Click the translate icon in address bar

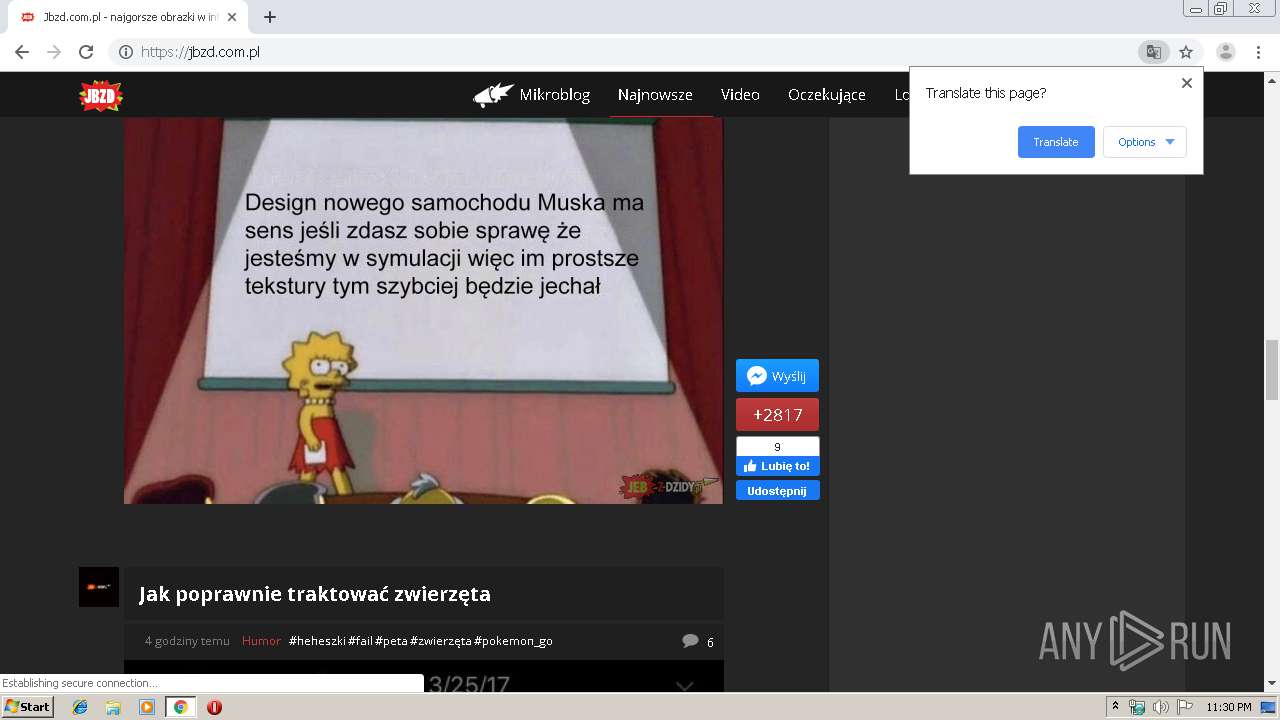point(1153,52)
